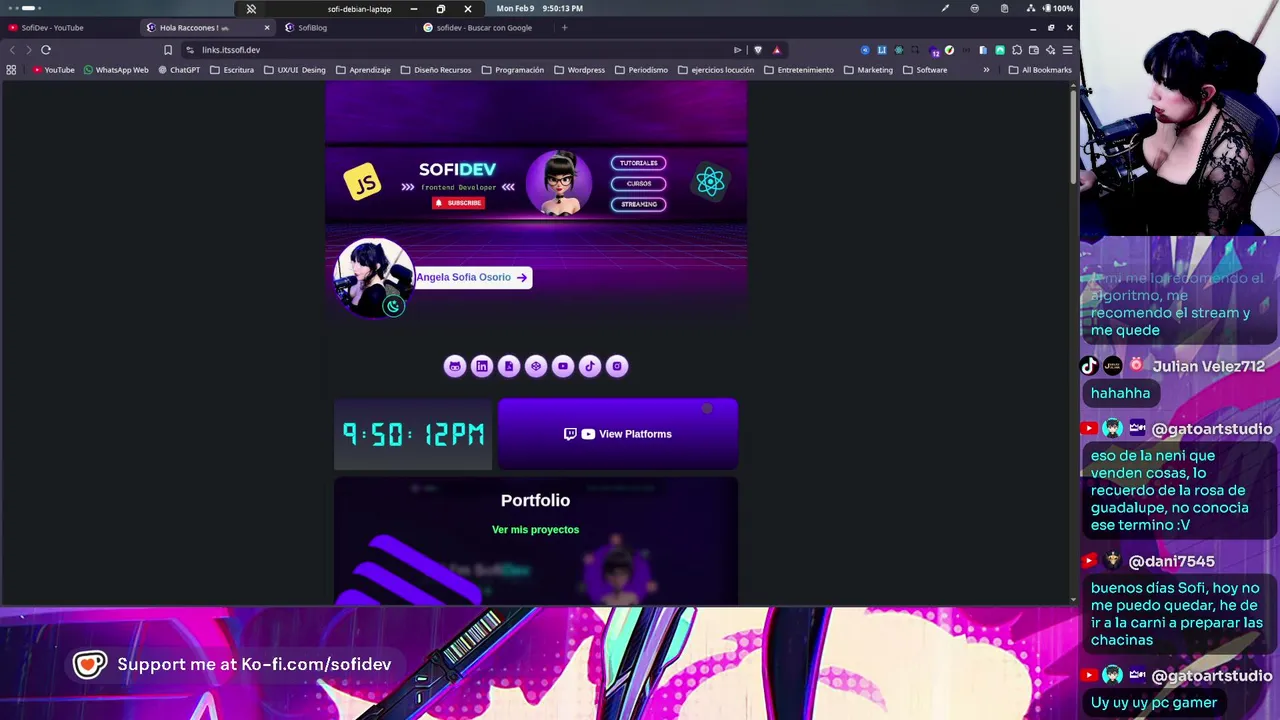Screen dimensions: 1280x720
Task: Open the Programación bookmarks folder
Action: point(513,70)
